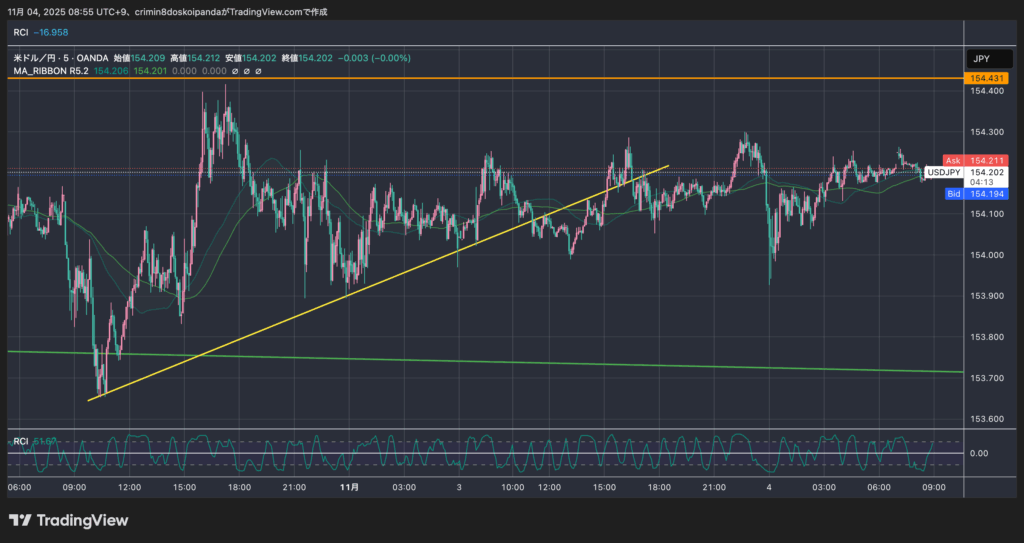
Task: Click the 154.400 price axis label
Action: tap(985, 91)
